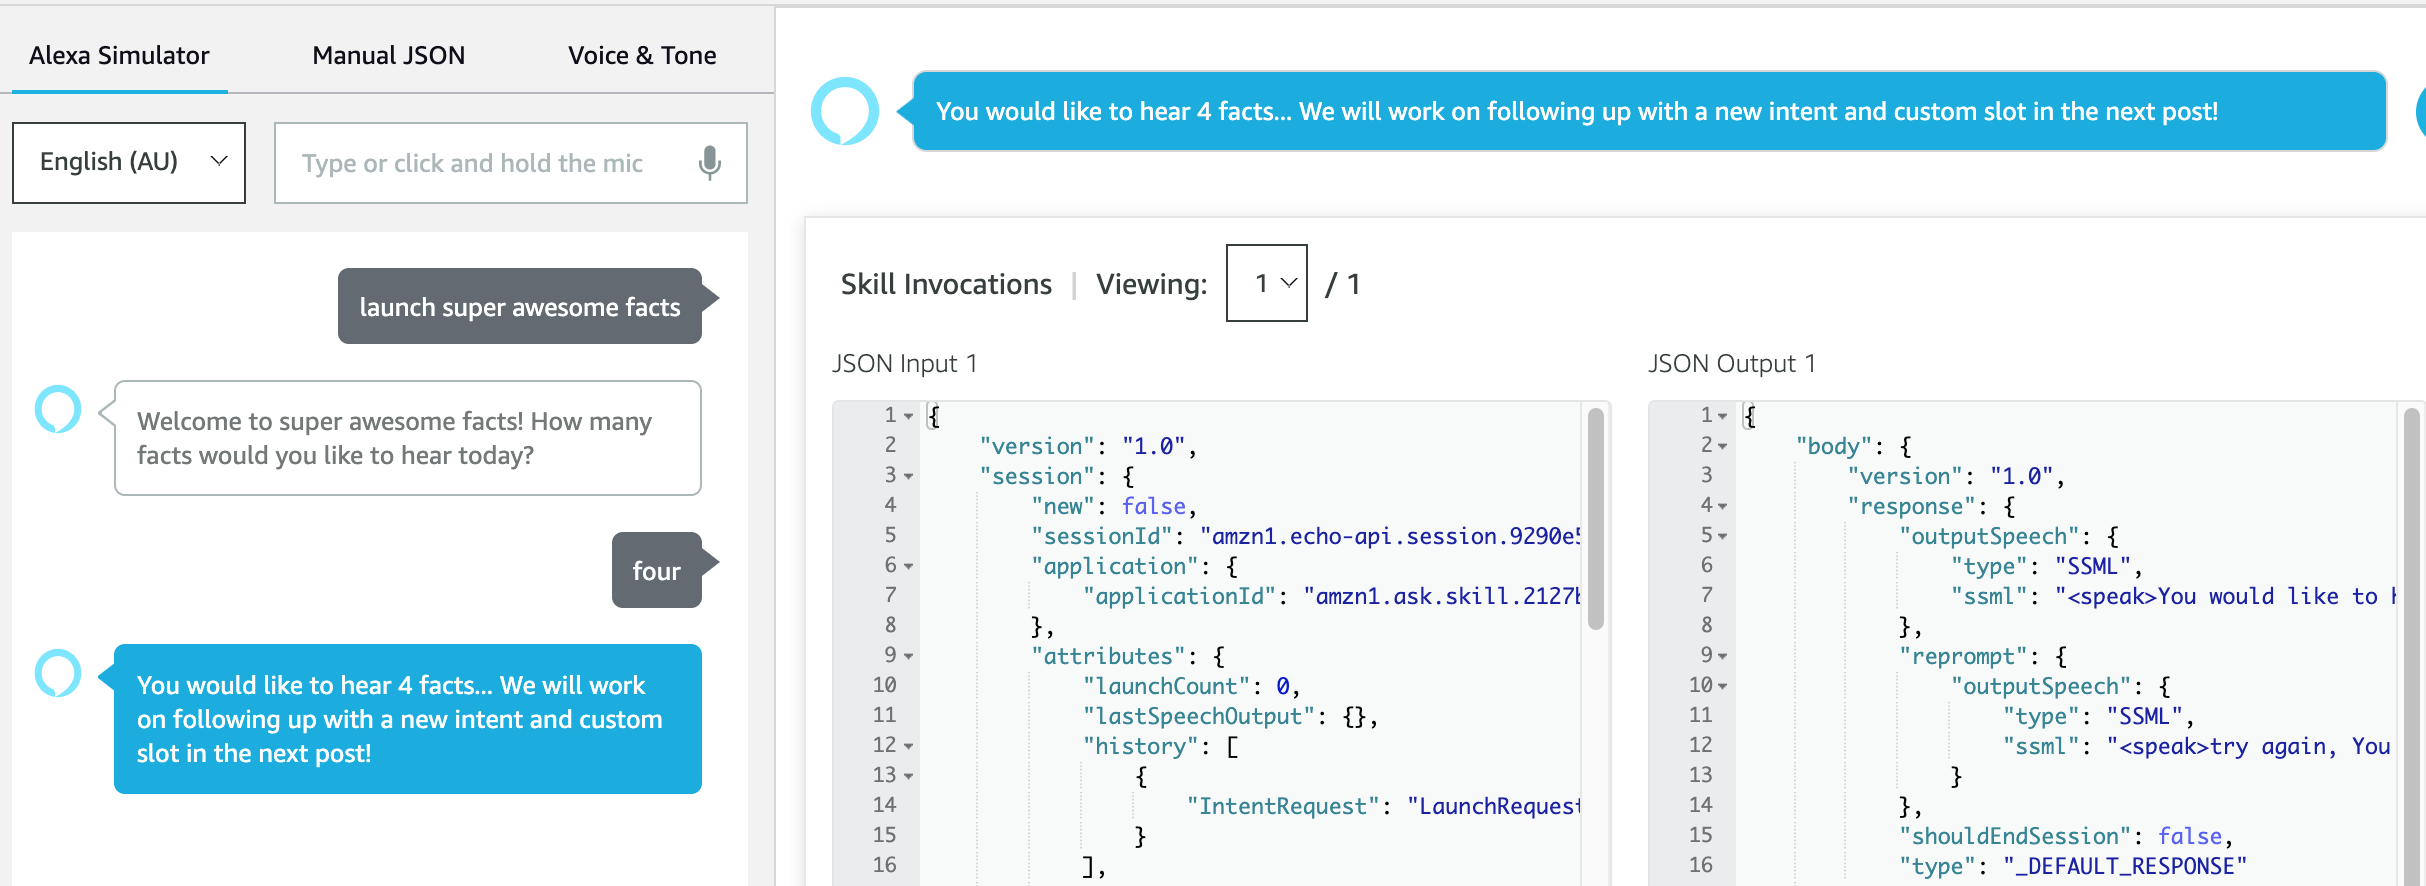Click the "sessionId" line in JSON Input
The image size is (2426, 886).
[x=1305, y=536]
